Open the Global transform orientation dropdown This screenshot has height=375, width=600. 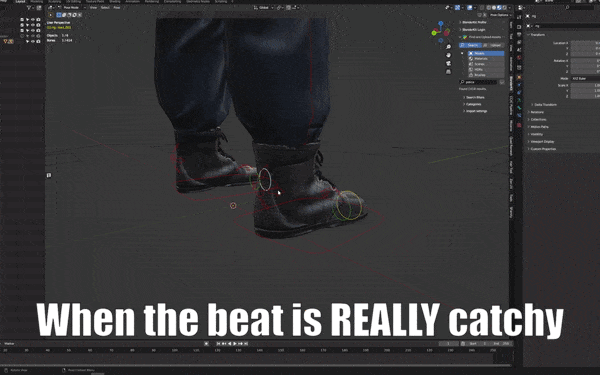point(264,7)
